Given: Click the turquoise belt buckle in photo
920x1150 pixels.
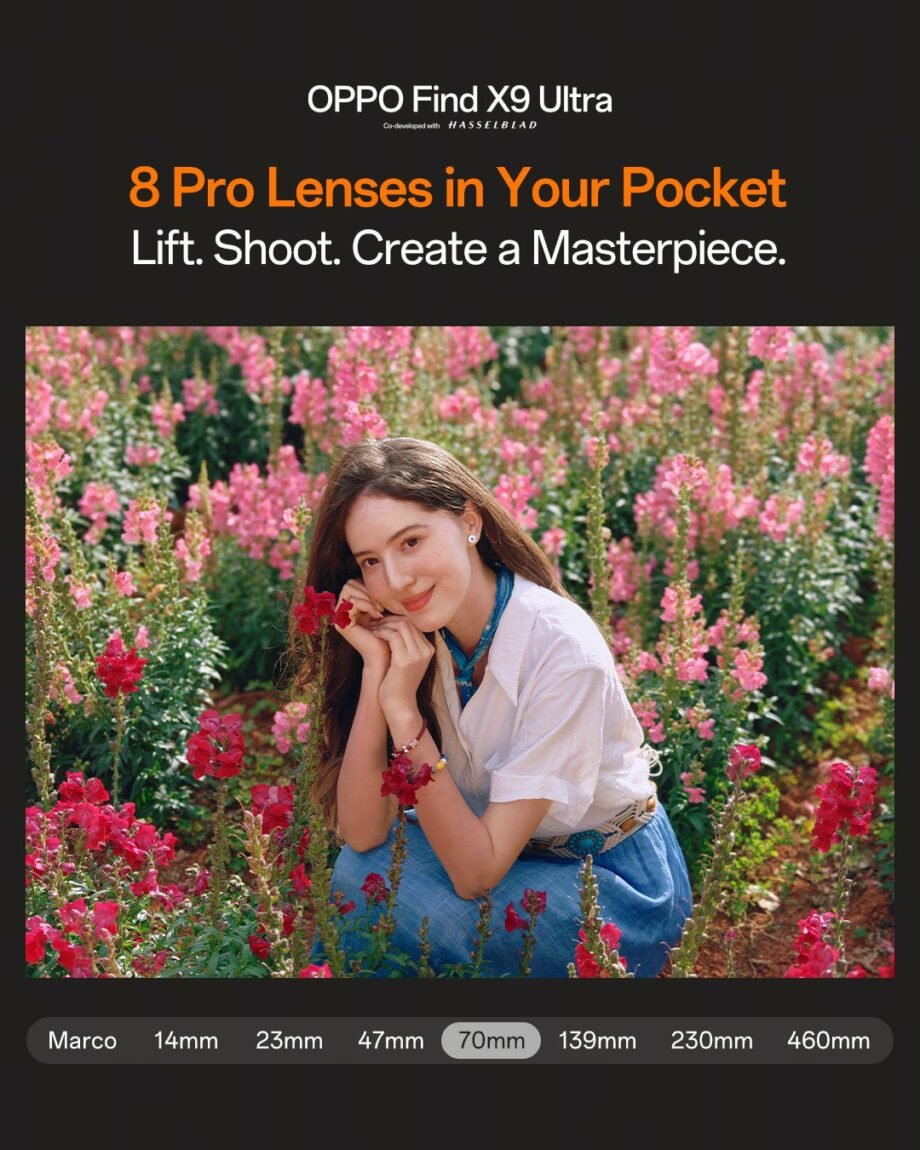Looking at the screenshot, I should tap(585, 843).
